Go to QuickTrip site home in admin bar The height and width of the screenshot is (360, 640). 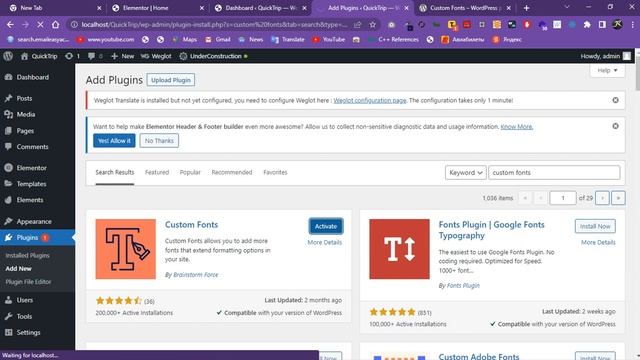39,56
